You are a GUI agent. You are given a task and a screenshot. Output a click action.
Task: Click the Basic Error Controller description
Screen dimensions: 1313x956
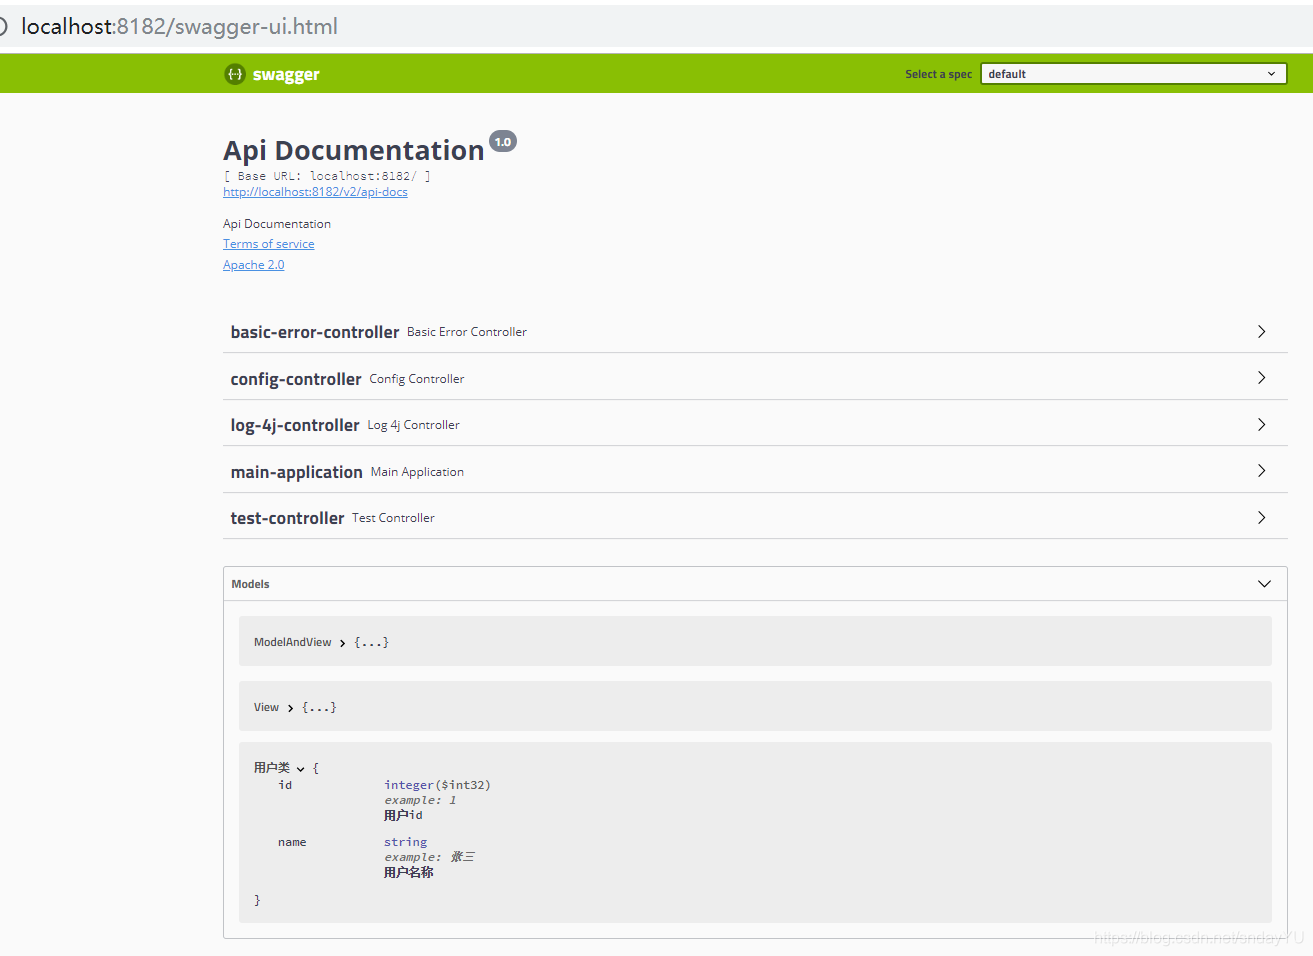tap(467, 332)
